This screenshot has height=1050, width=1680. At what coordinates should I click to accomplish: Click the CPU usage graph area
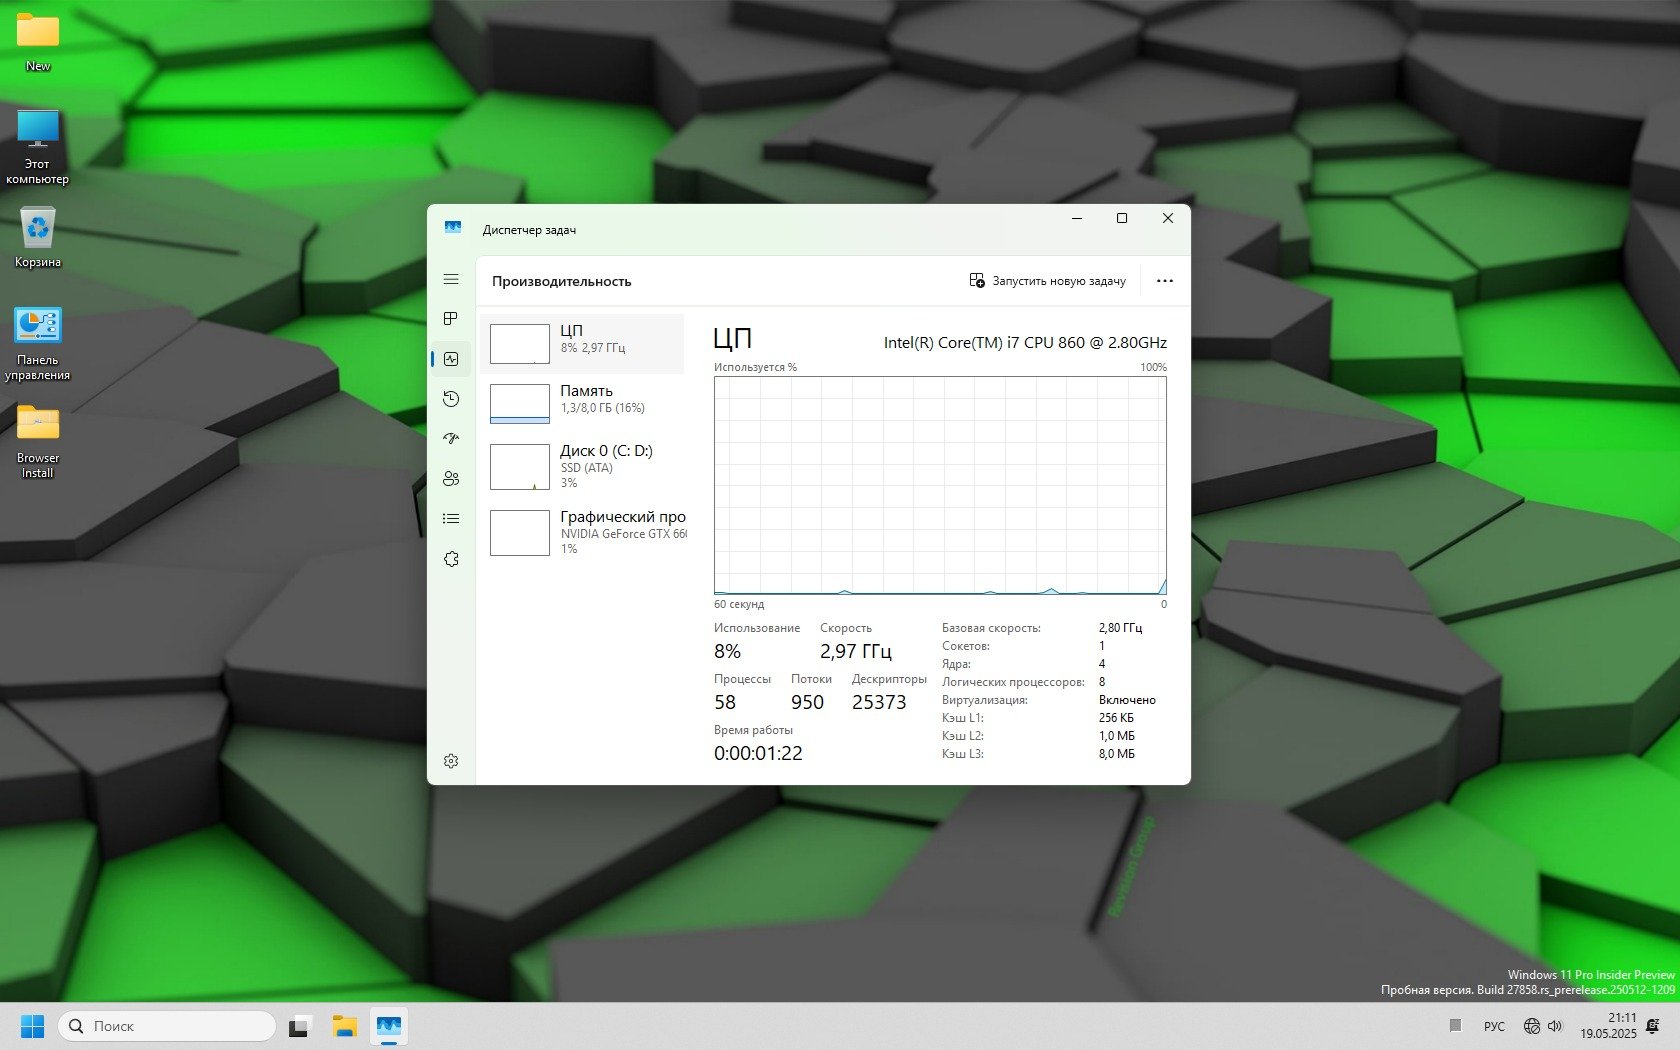[x=940, y=485]
